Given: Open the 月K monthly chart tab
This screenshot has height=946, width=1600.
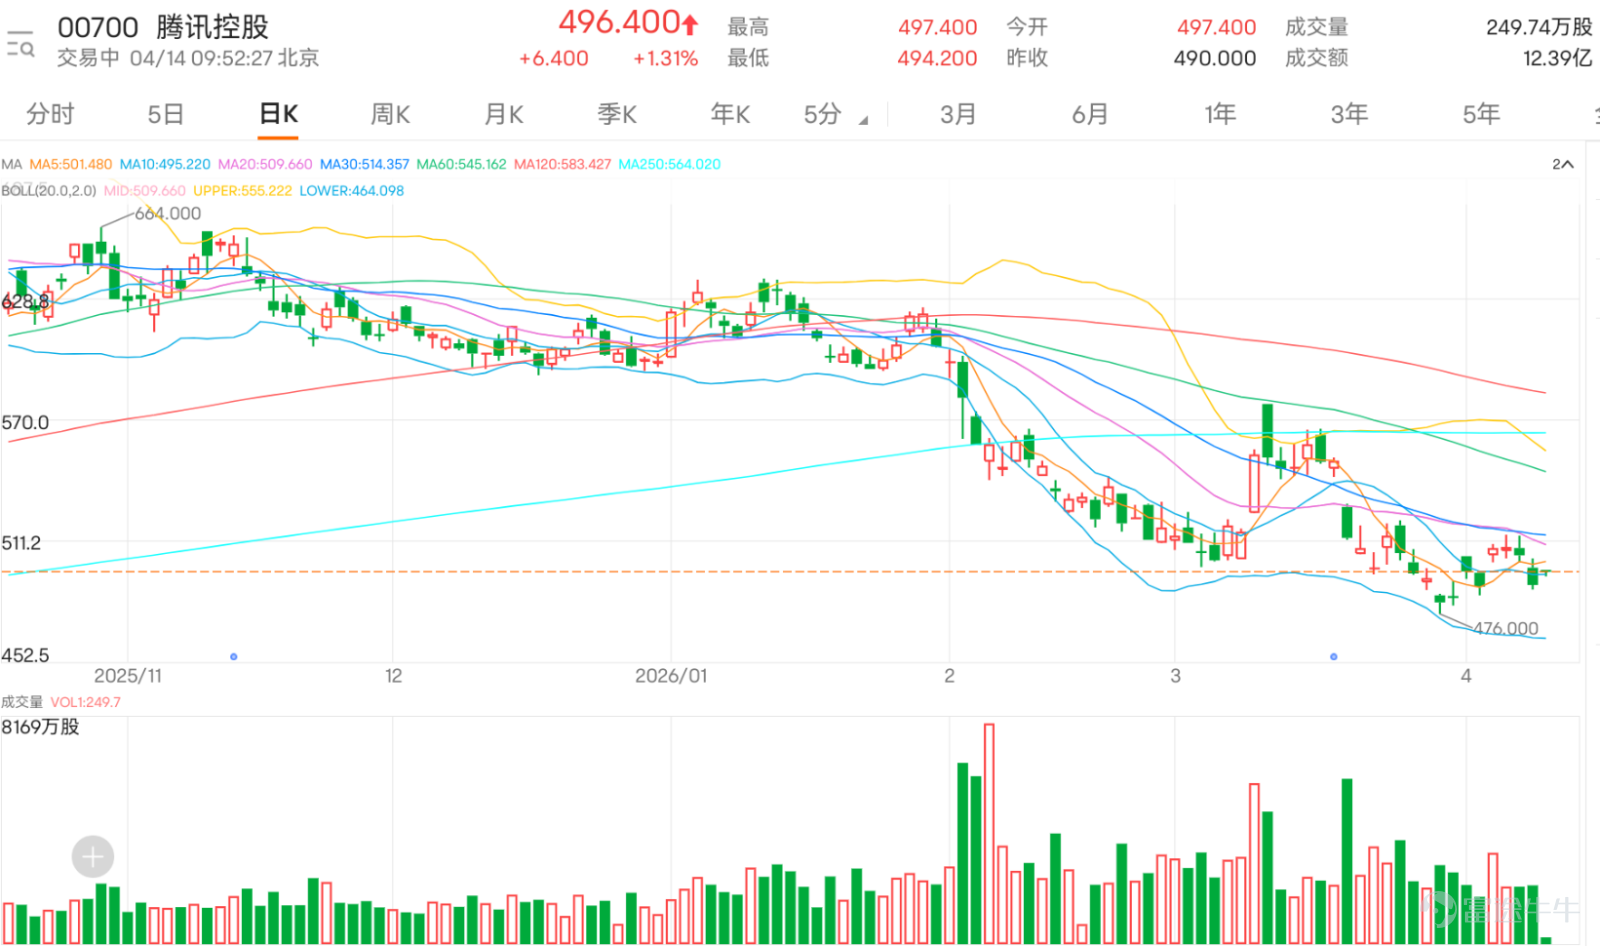Looking at the screenshot, I should point(504,114).
